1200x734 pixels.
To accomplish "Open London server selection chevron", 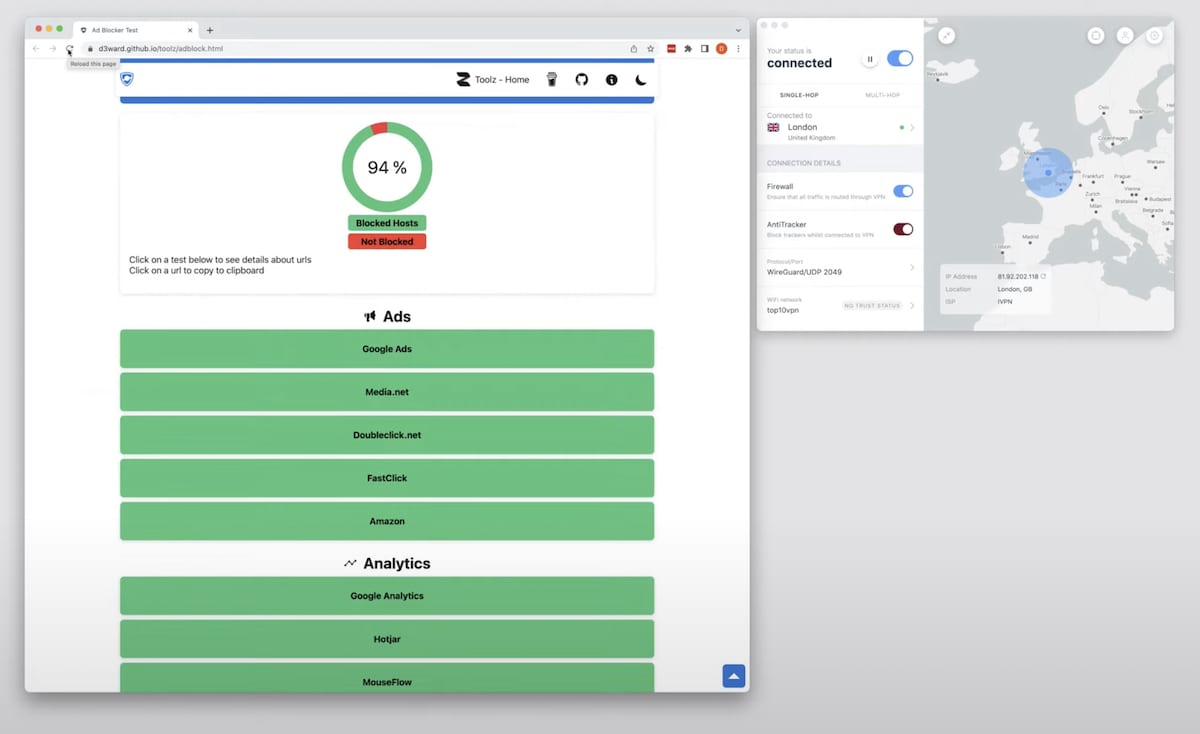I will [912, 128].
